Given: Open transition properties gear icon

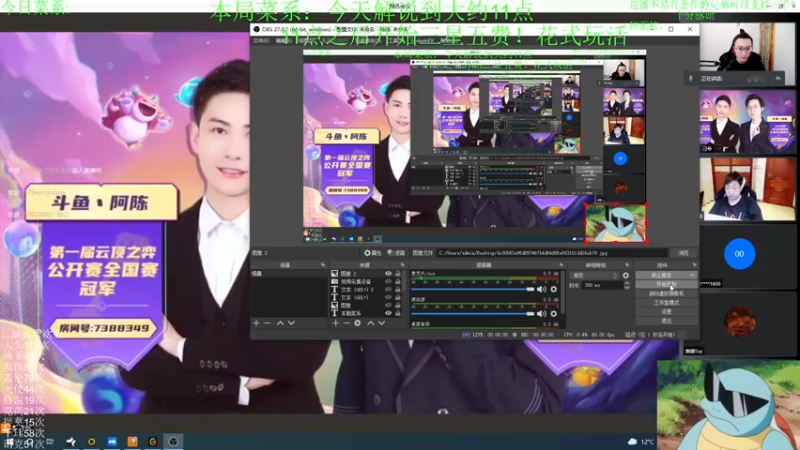Looking at the screenshot, I should tap(626, 276).
